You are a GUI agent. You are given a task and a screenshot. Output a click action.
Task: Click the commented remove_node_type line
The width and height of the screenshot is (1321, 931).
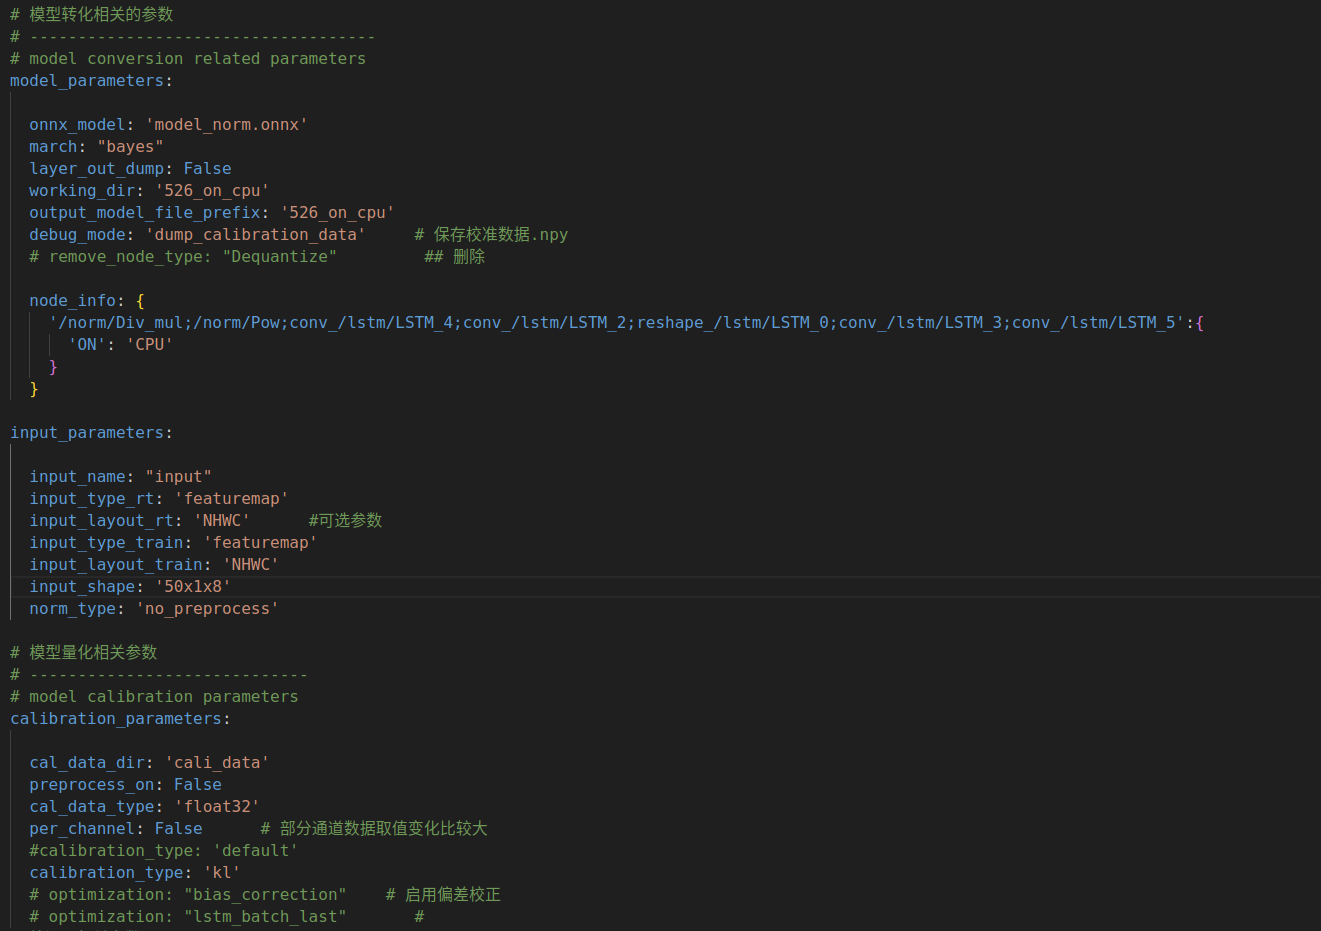coord(183,257)
